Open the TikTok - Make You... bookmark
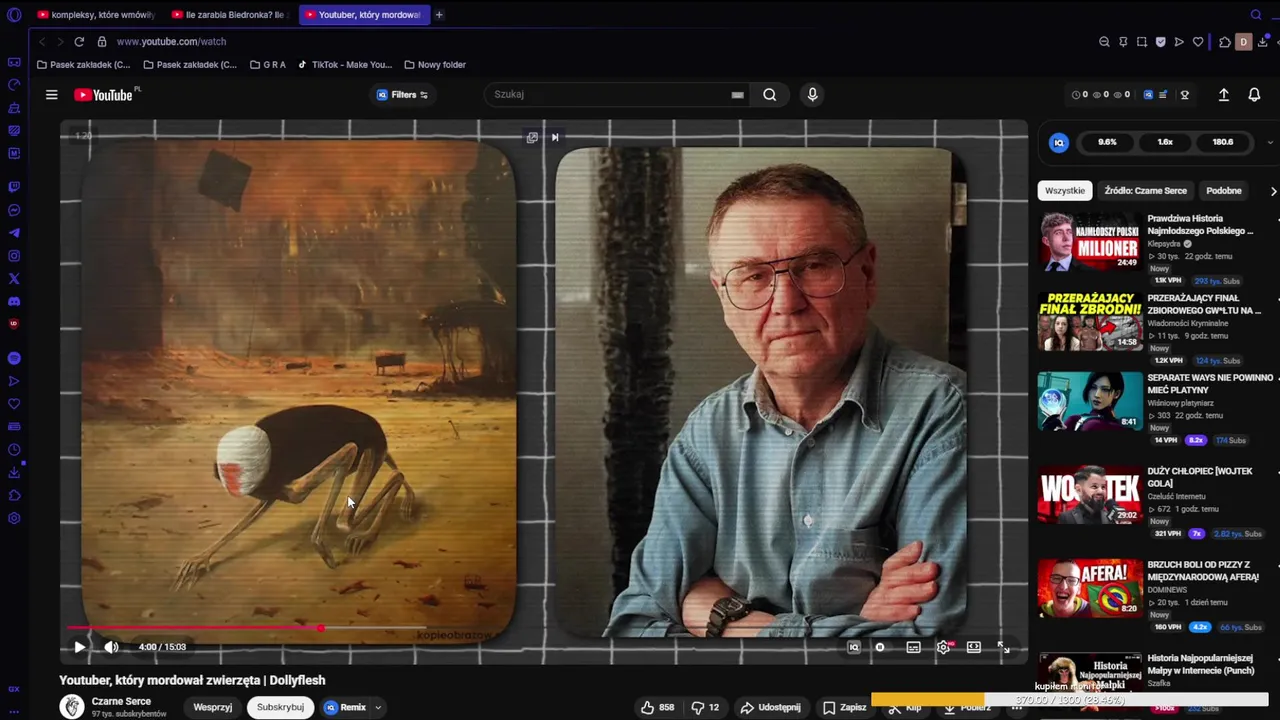This screenshot has width=1280, height=720. pos(345,65)
